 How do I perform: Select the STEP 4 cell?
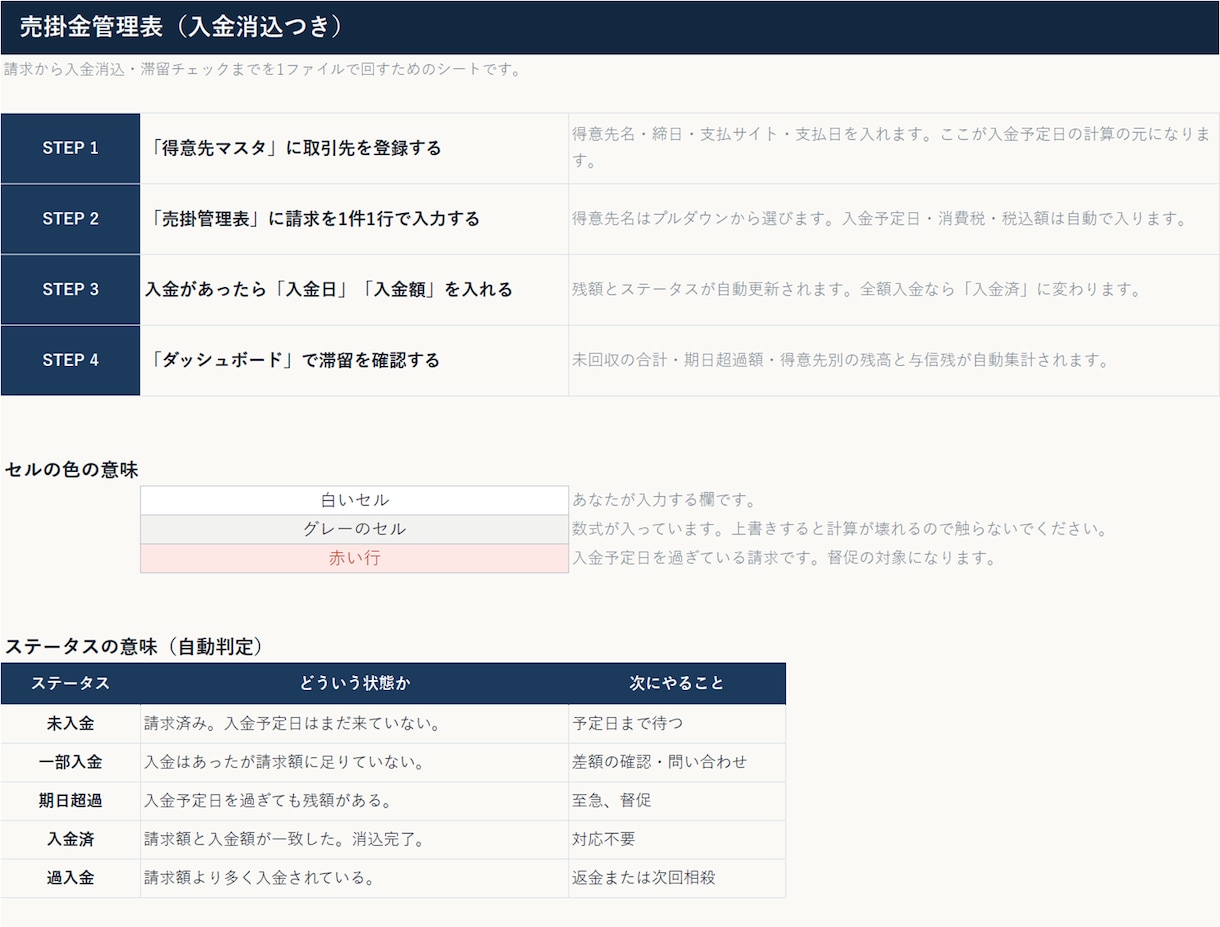pyautogui.click(x=70, y=360)
